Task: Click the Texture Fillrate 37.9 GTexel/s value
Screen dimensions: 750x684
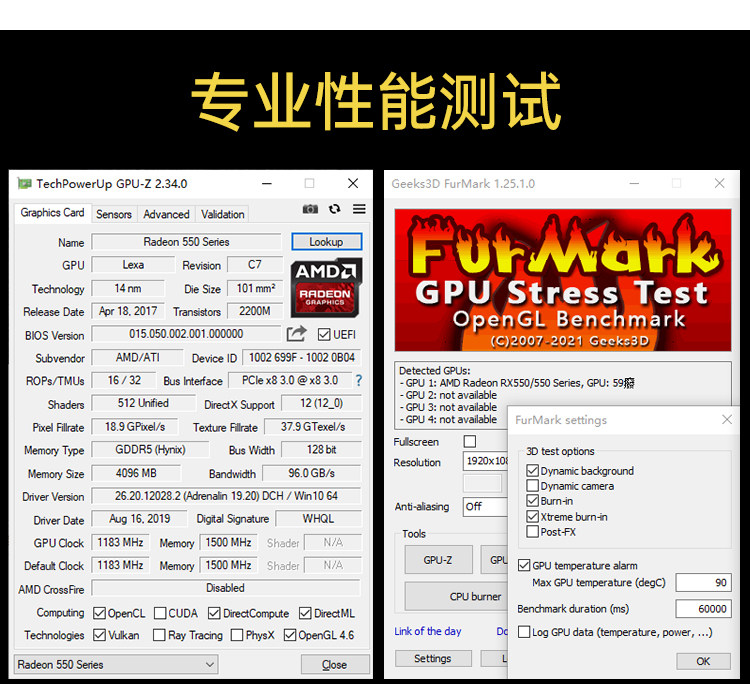Action: (313, 427)
